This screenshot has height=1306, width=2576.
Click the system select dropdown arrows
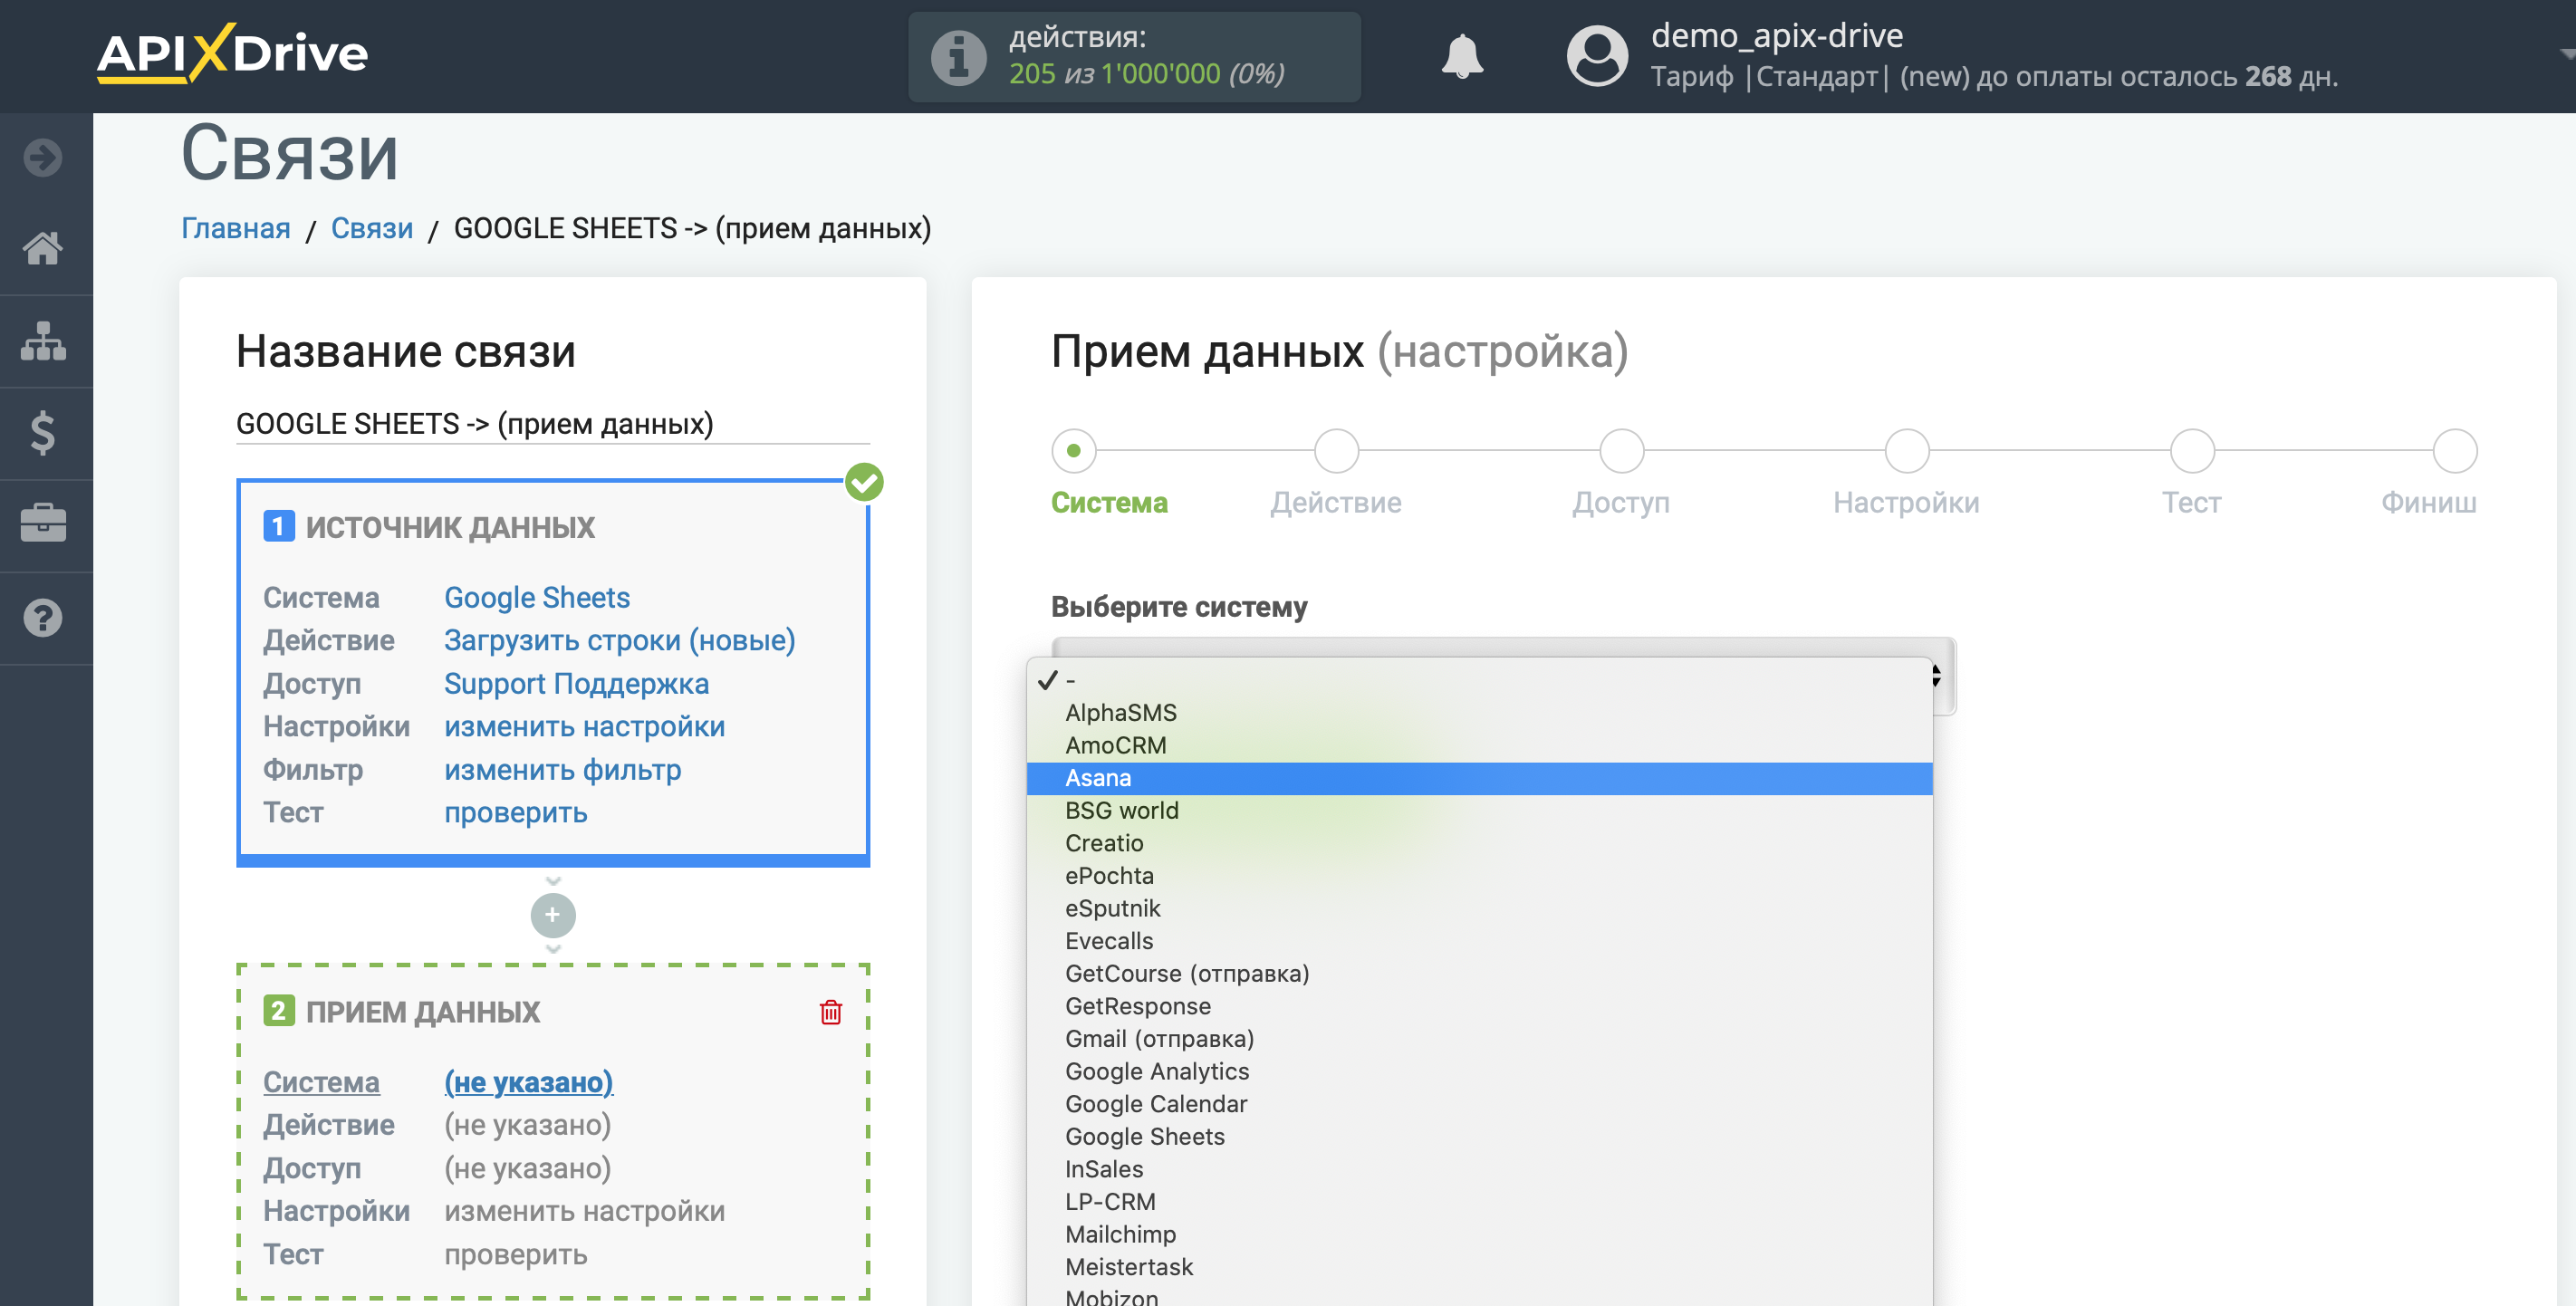(1936, 676)
